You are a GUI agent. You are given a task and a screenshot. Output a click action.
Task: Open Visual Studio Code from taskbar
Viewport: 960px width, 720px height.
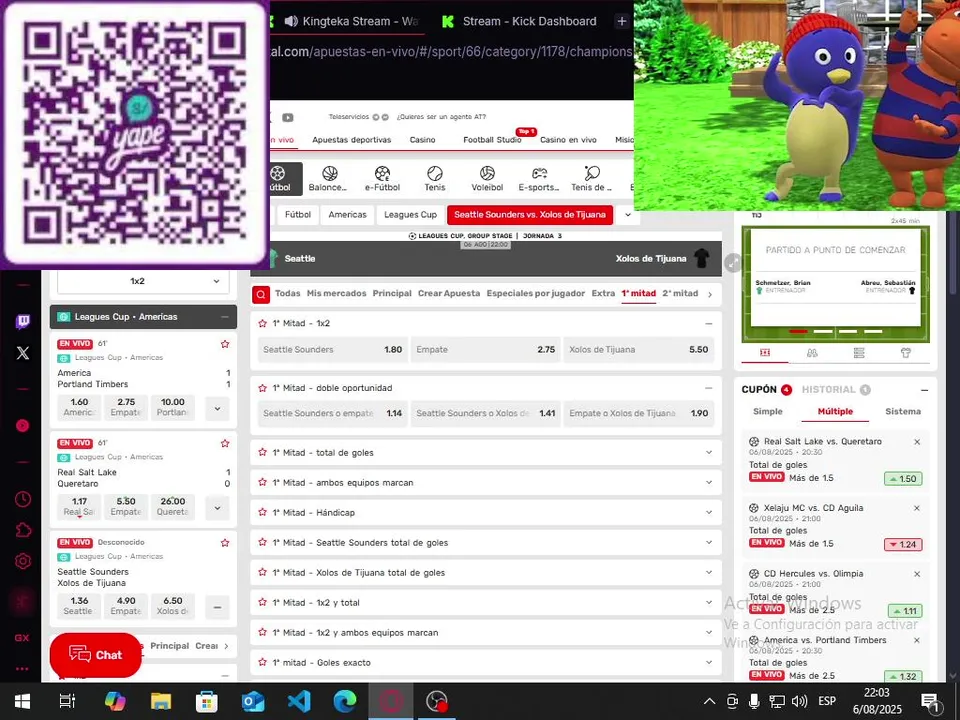299,701
